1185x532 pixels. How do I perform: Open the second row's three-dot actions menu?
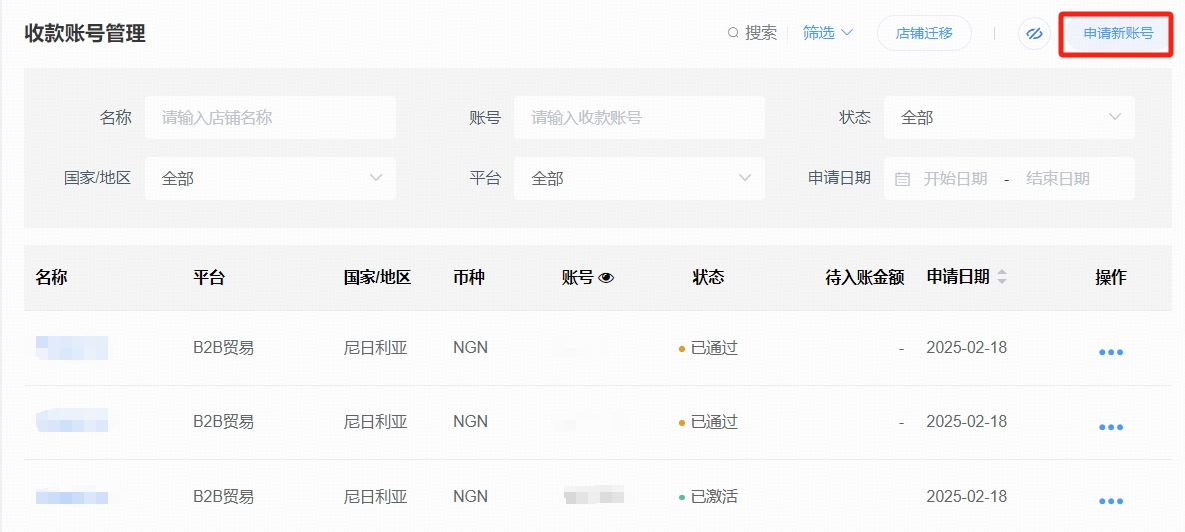(1110, 427)
